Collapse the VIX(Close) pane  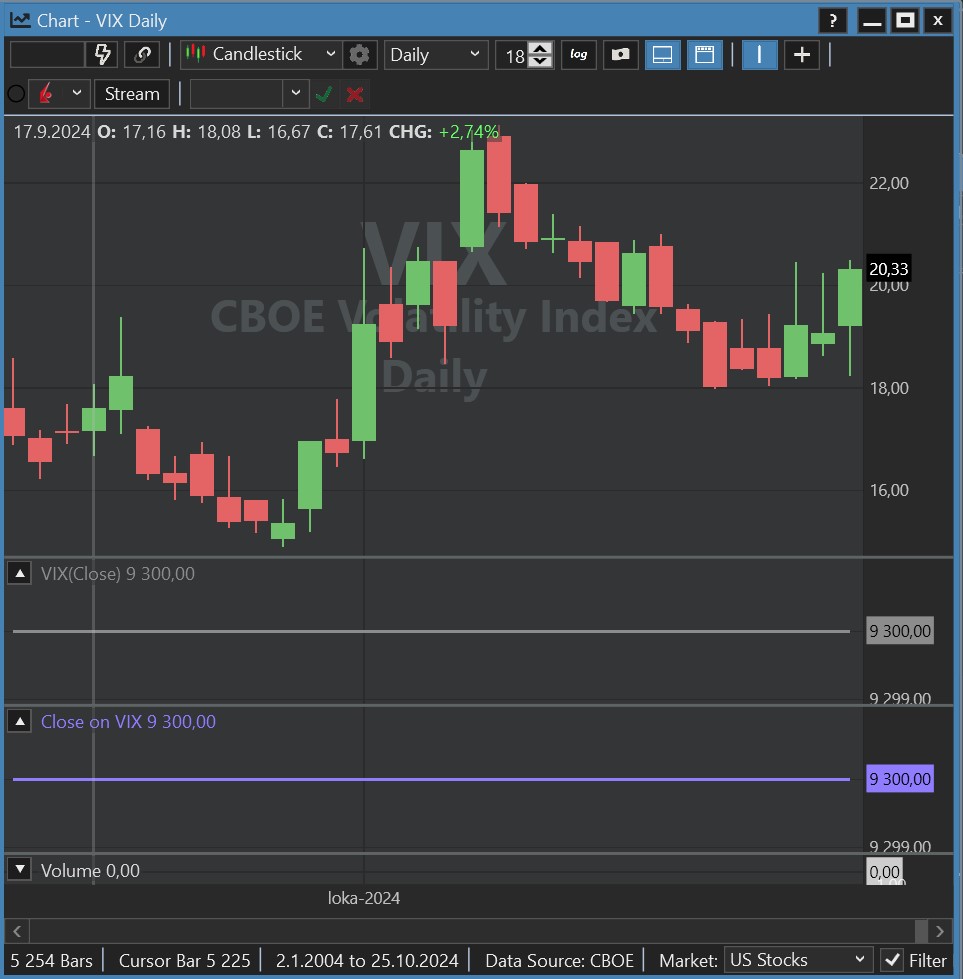(20, 573)
